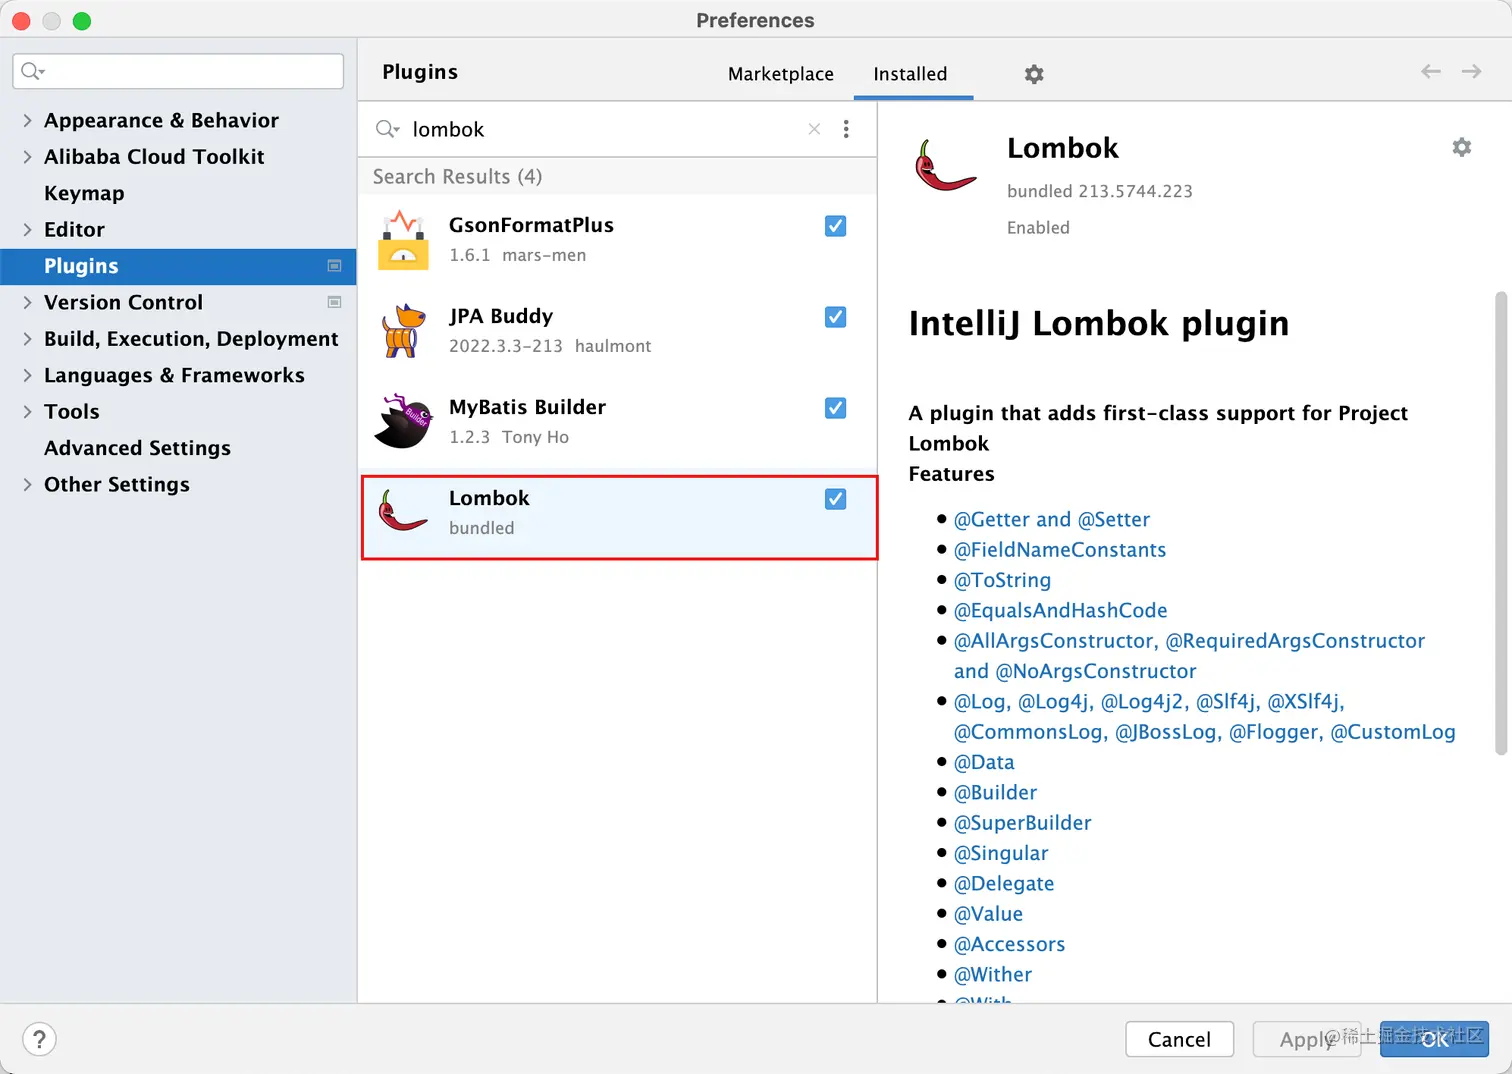Expand the Version Control node
Viewport: 1512px width, 1074px height.
[27, 302]
